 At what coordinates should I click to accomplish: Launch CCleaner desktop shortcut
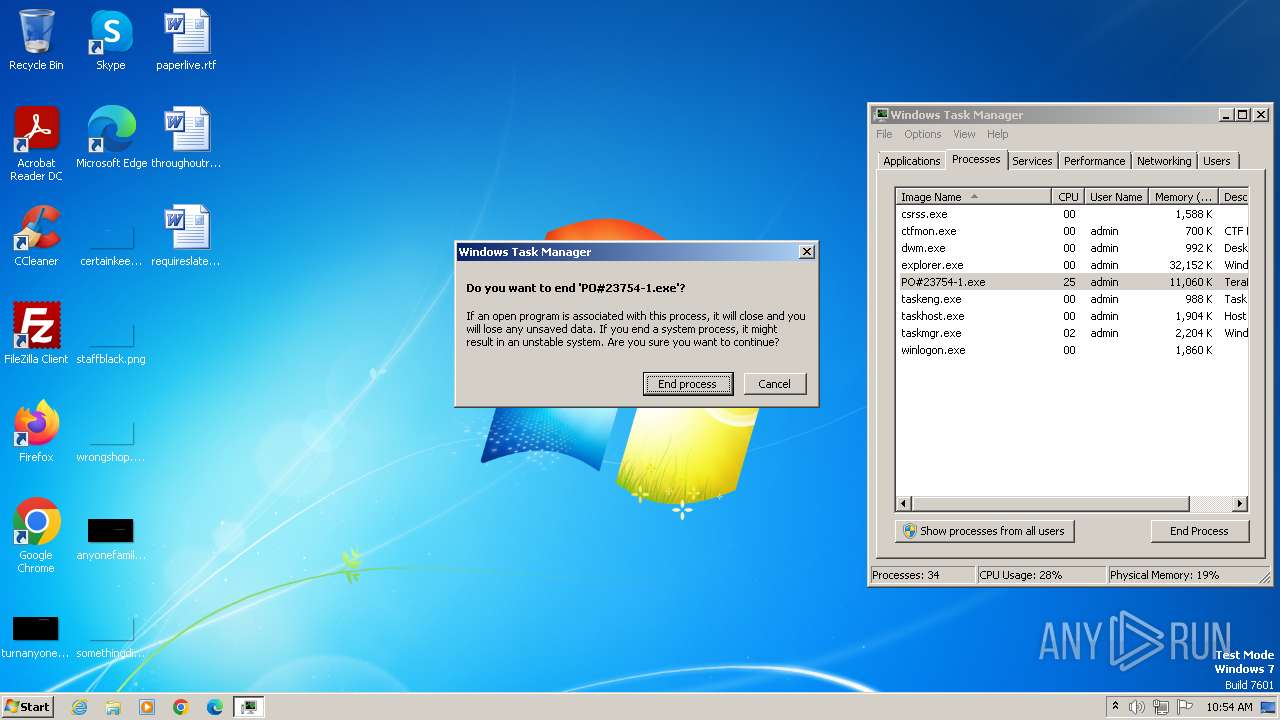click(36, 236)
